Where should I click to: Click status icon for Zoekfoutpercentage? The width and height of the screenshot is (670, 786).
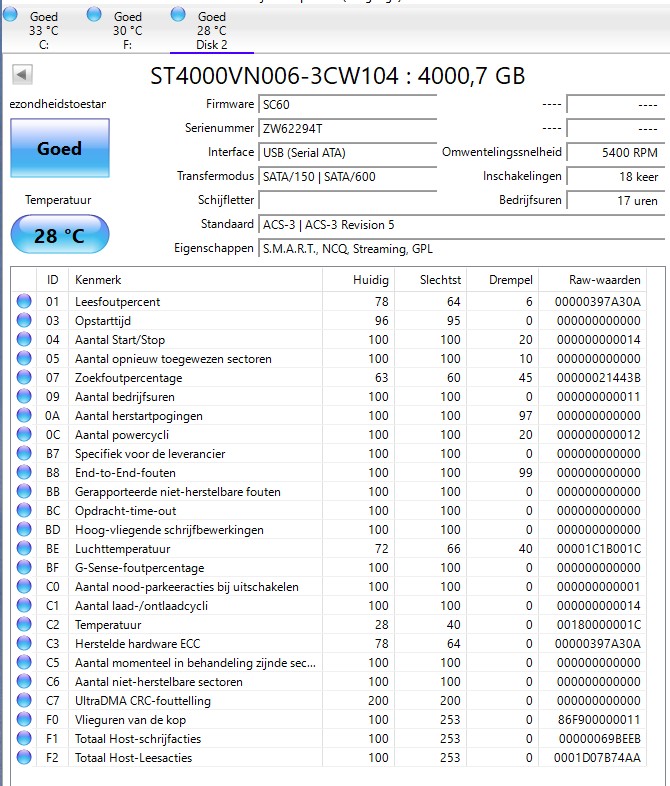point(24,377)
